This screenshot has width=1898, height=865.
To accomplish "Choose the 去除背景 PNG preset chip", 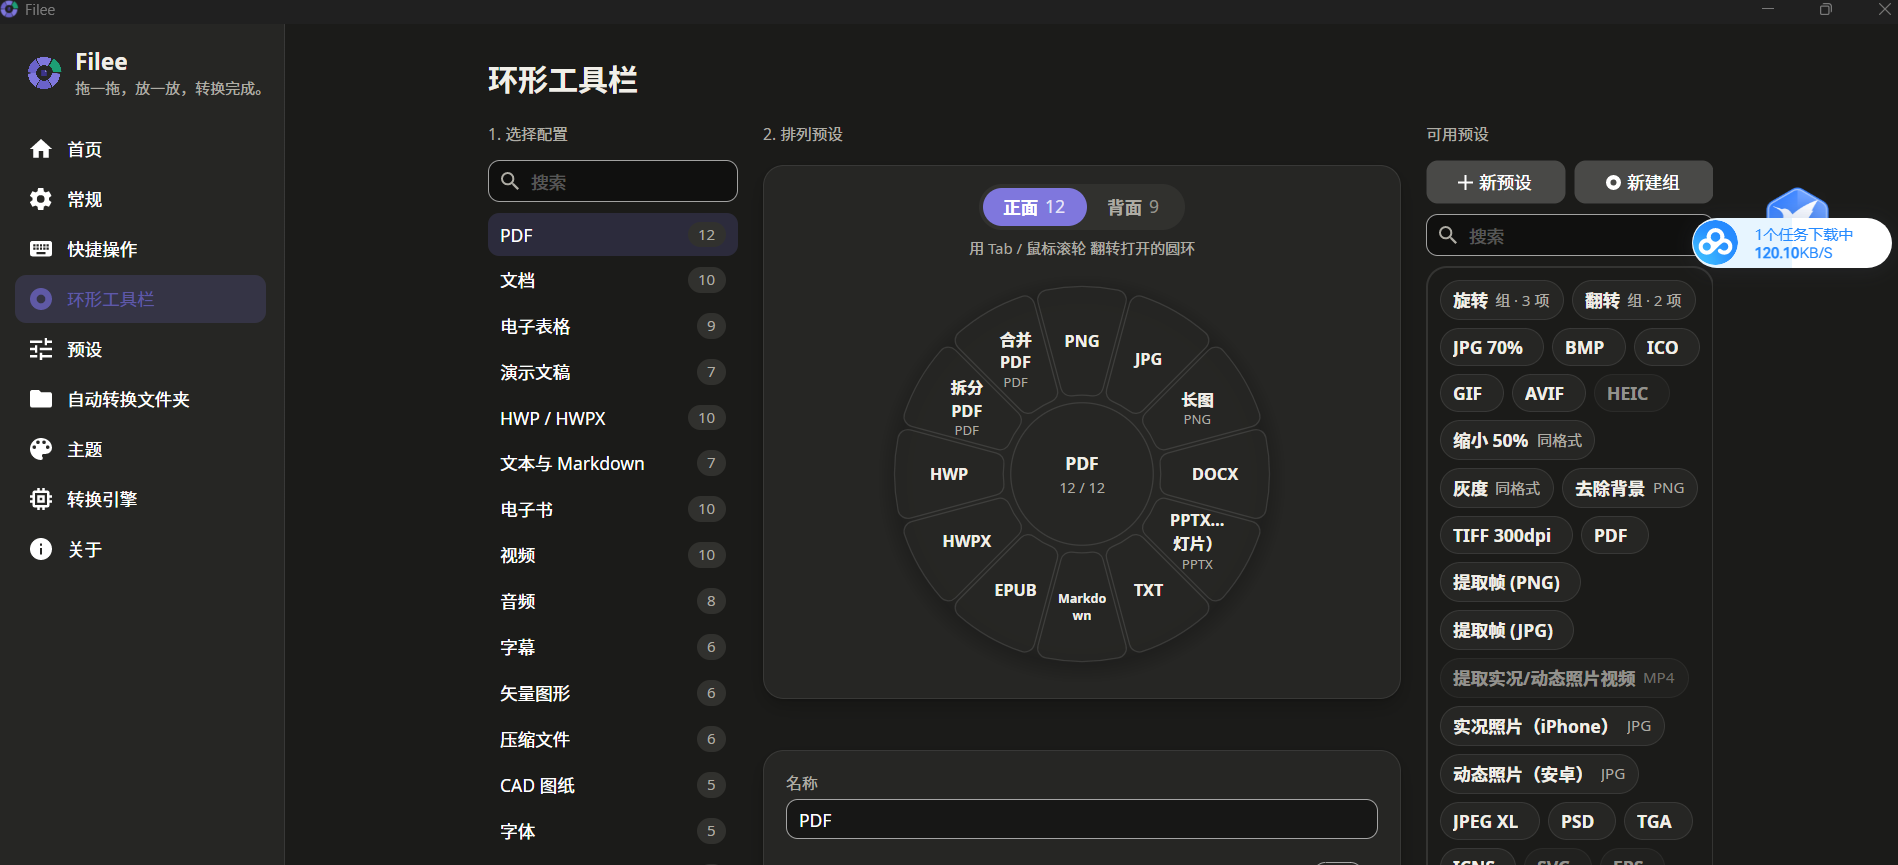I will tap(1629, 488).
